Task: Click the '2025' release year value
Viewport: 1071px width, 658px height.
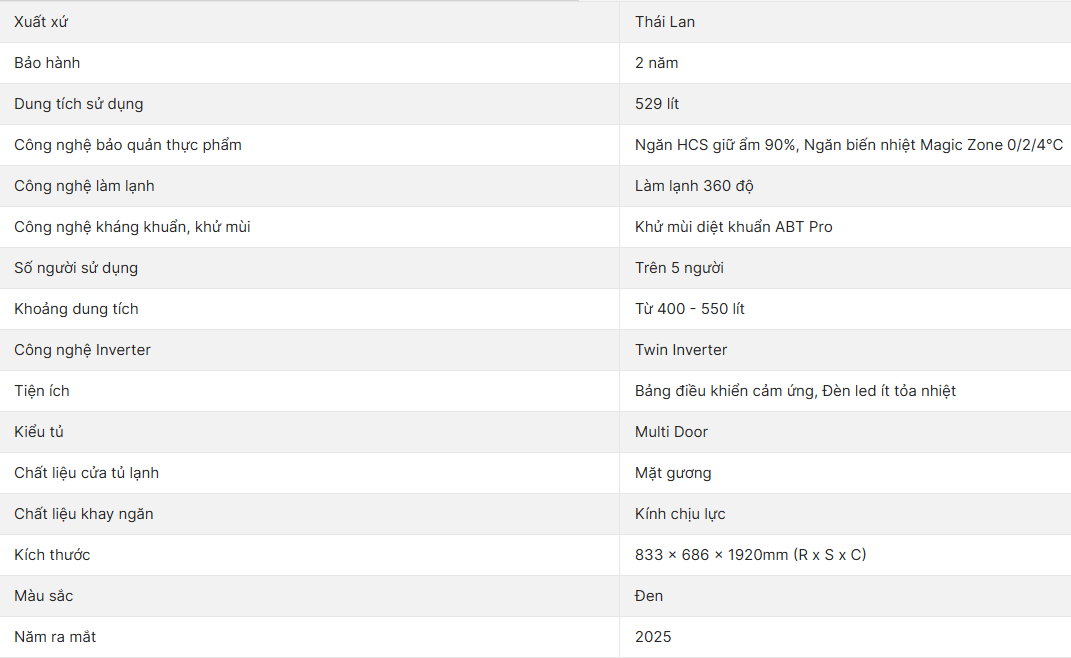Action: [653, 637]
